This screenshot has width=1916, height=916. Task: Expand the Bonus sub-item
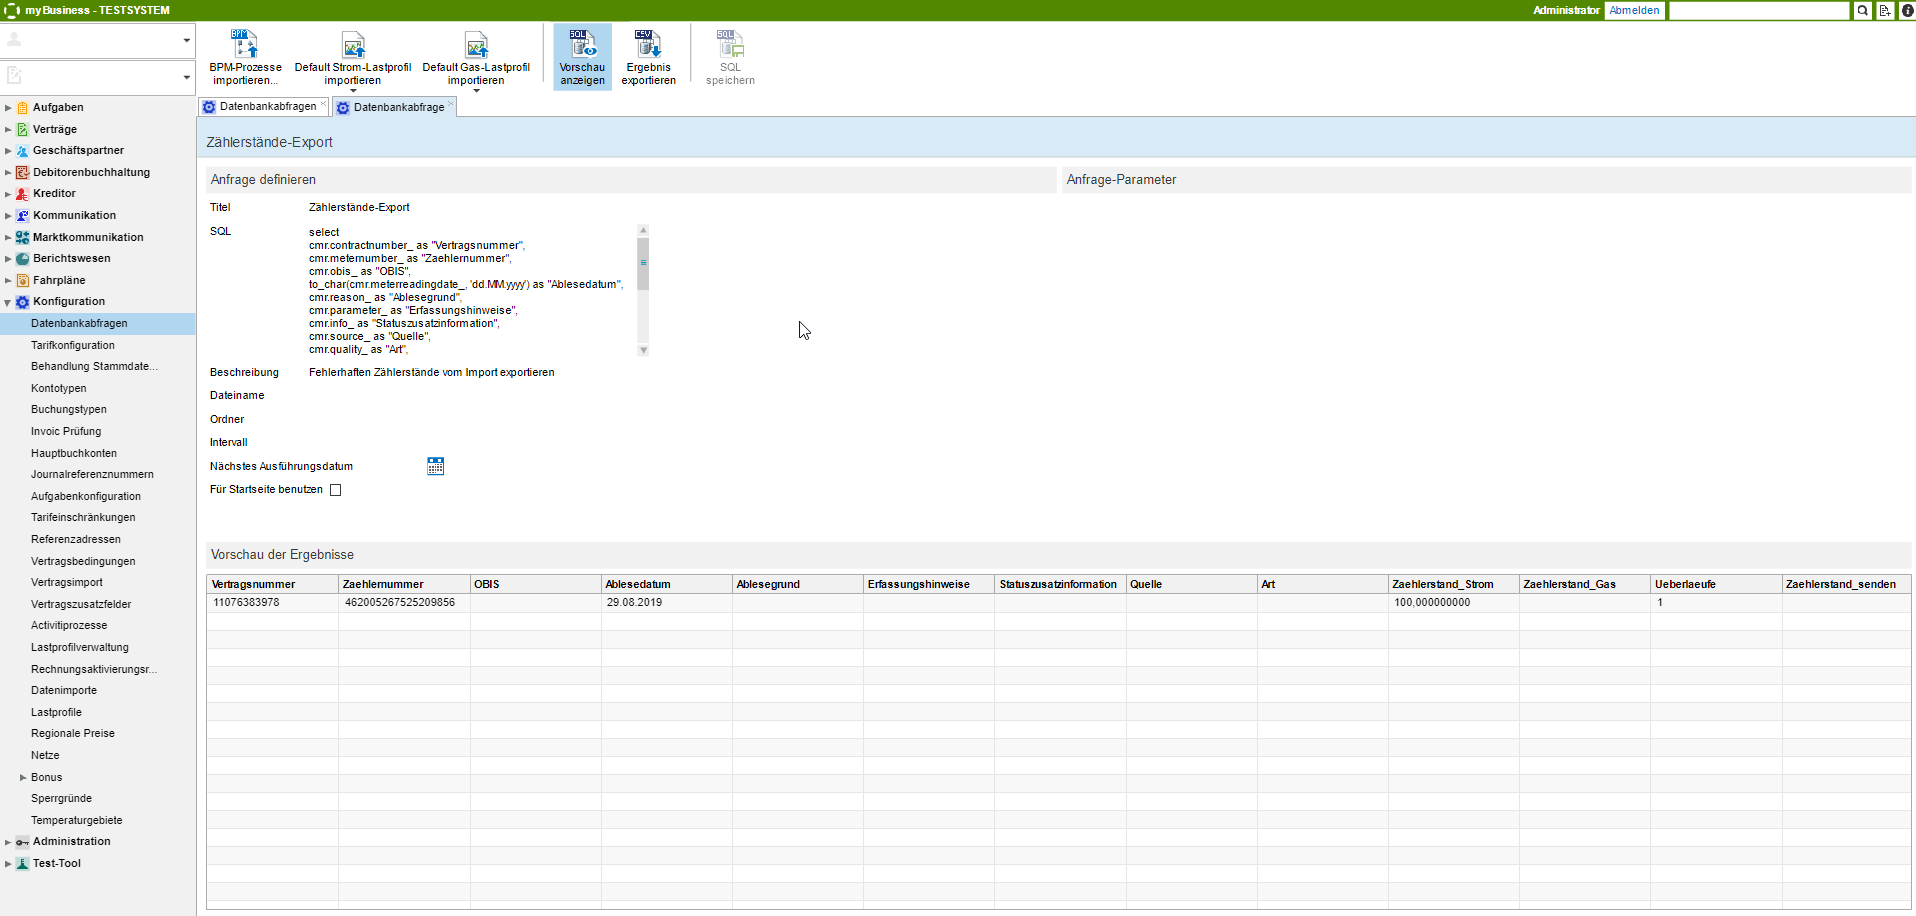tap(23, 777)
